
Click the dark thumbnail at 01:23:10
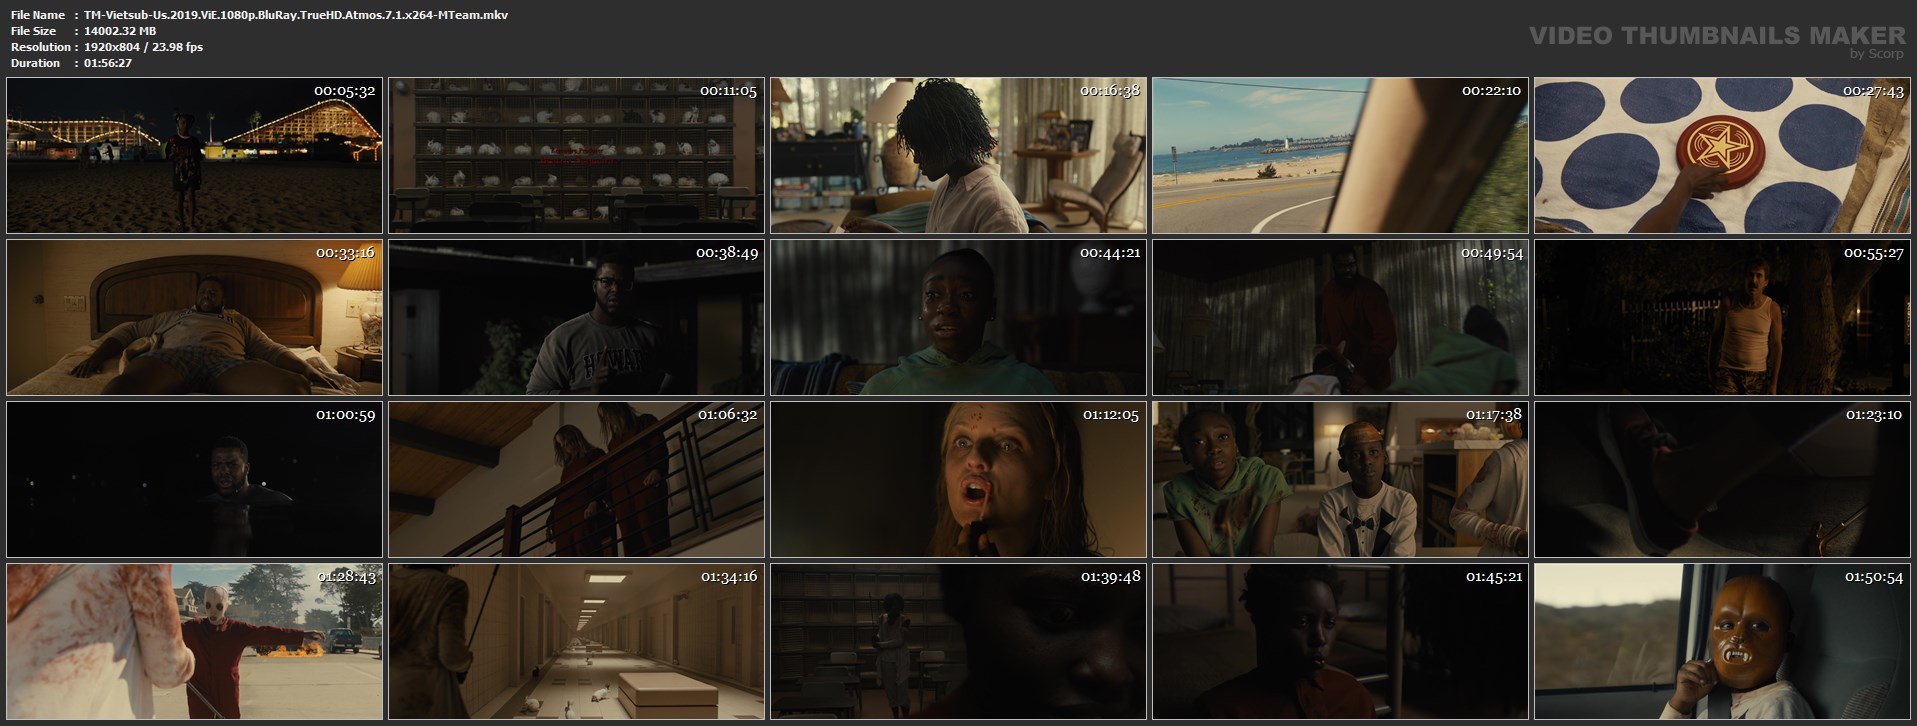coord(1722,480)
